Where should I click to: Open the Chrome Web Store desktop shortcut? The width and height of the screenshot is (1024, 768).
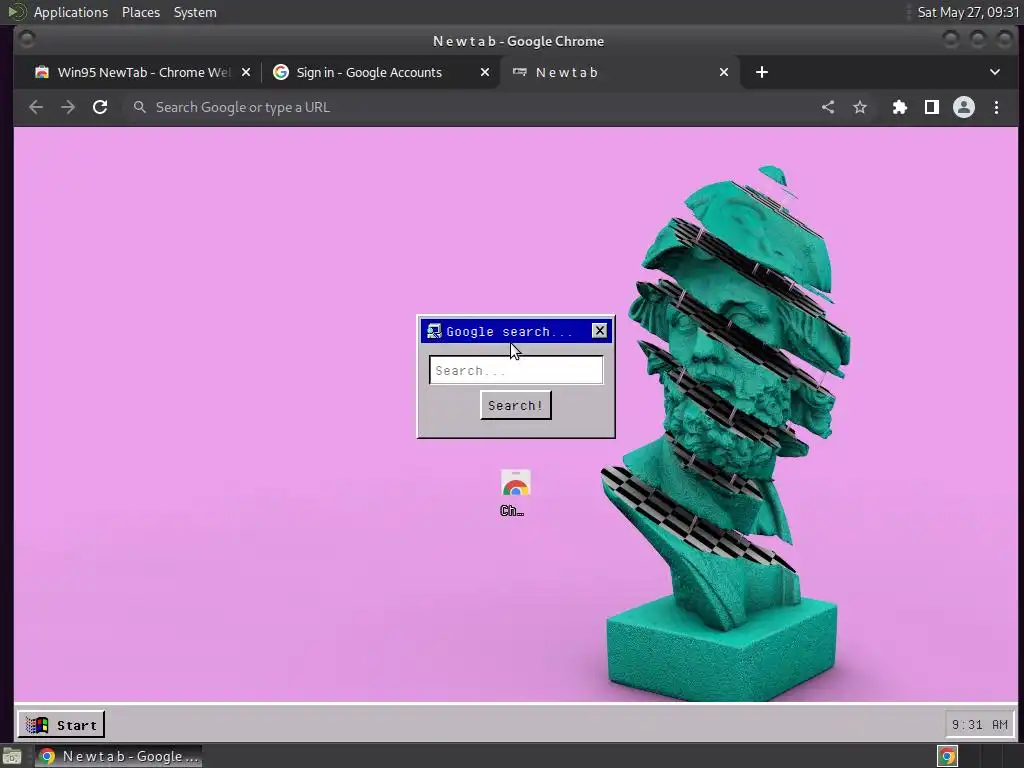(x=515, y=493)
